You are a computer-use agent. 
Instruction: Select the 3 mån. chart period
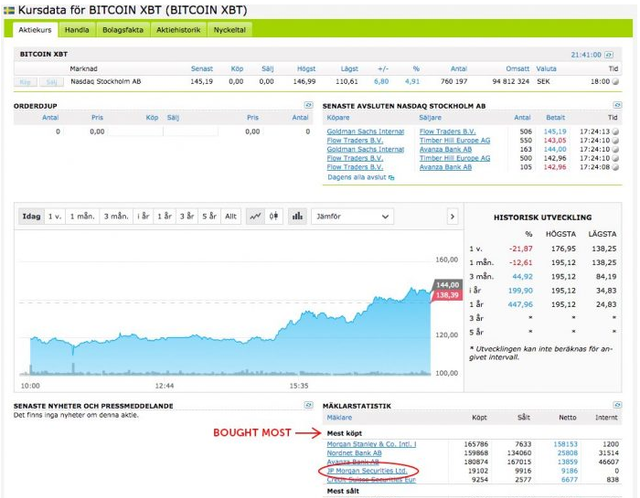pos(116,216)
